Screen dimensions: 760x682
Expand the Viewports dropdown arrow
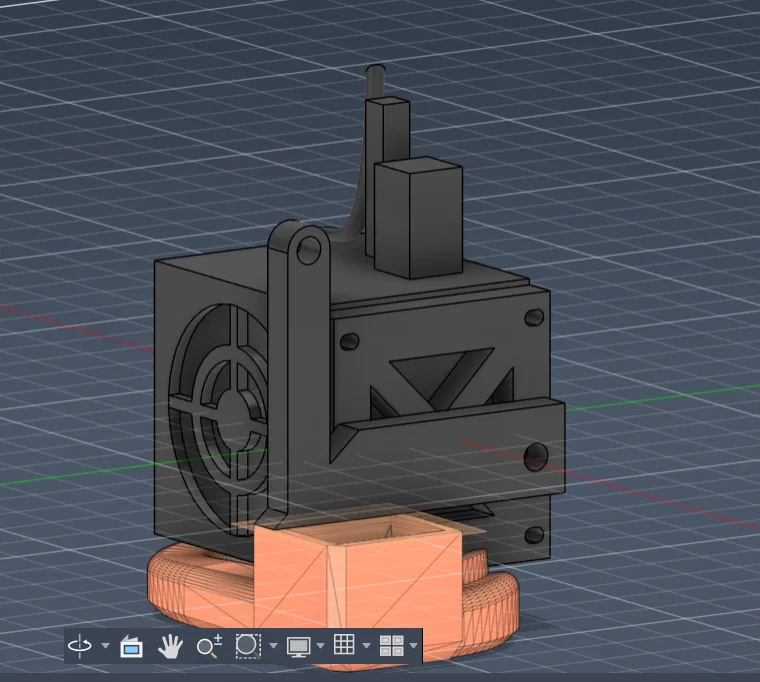413,646
